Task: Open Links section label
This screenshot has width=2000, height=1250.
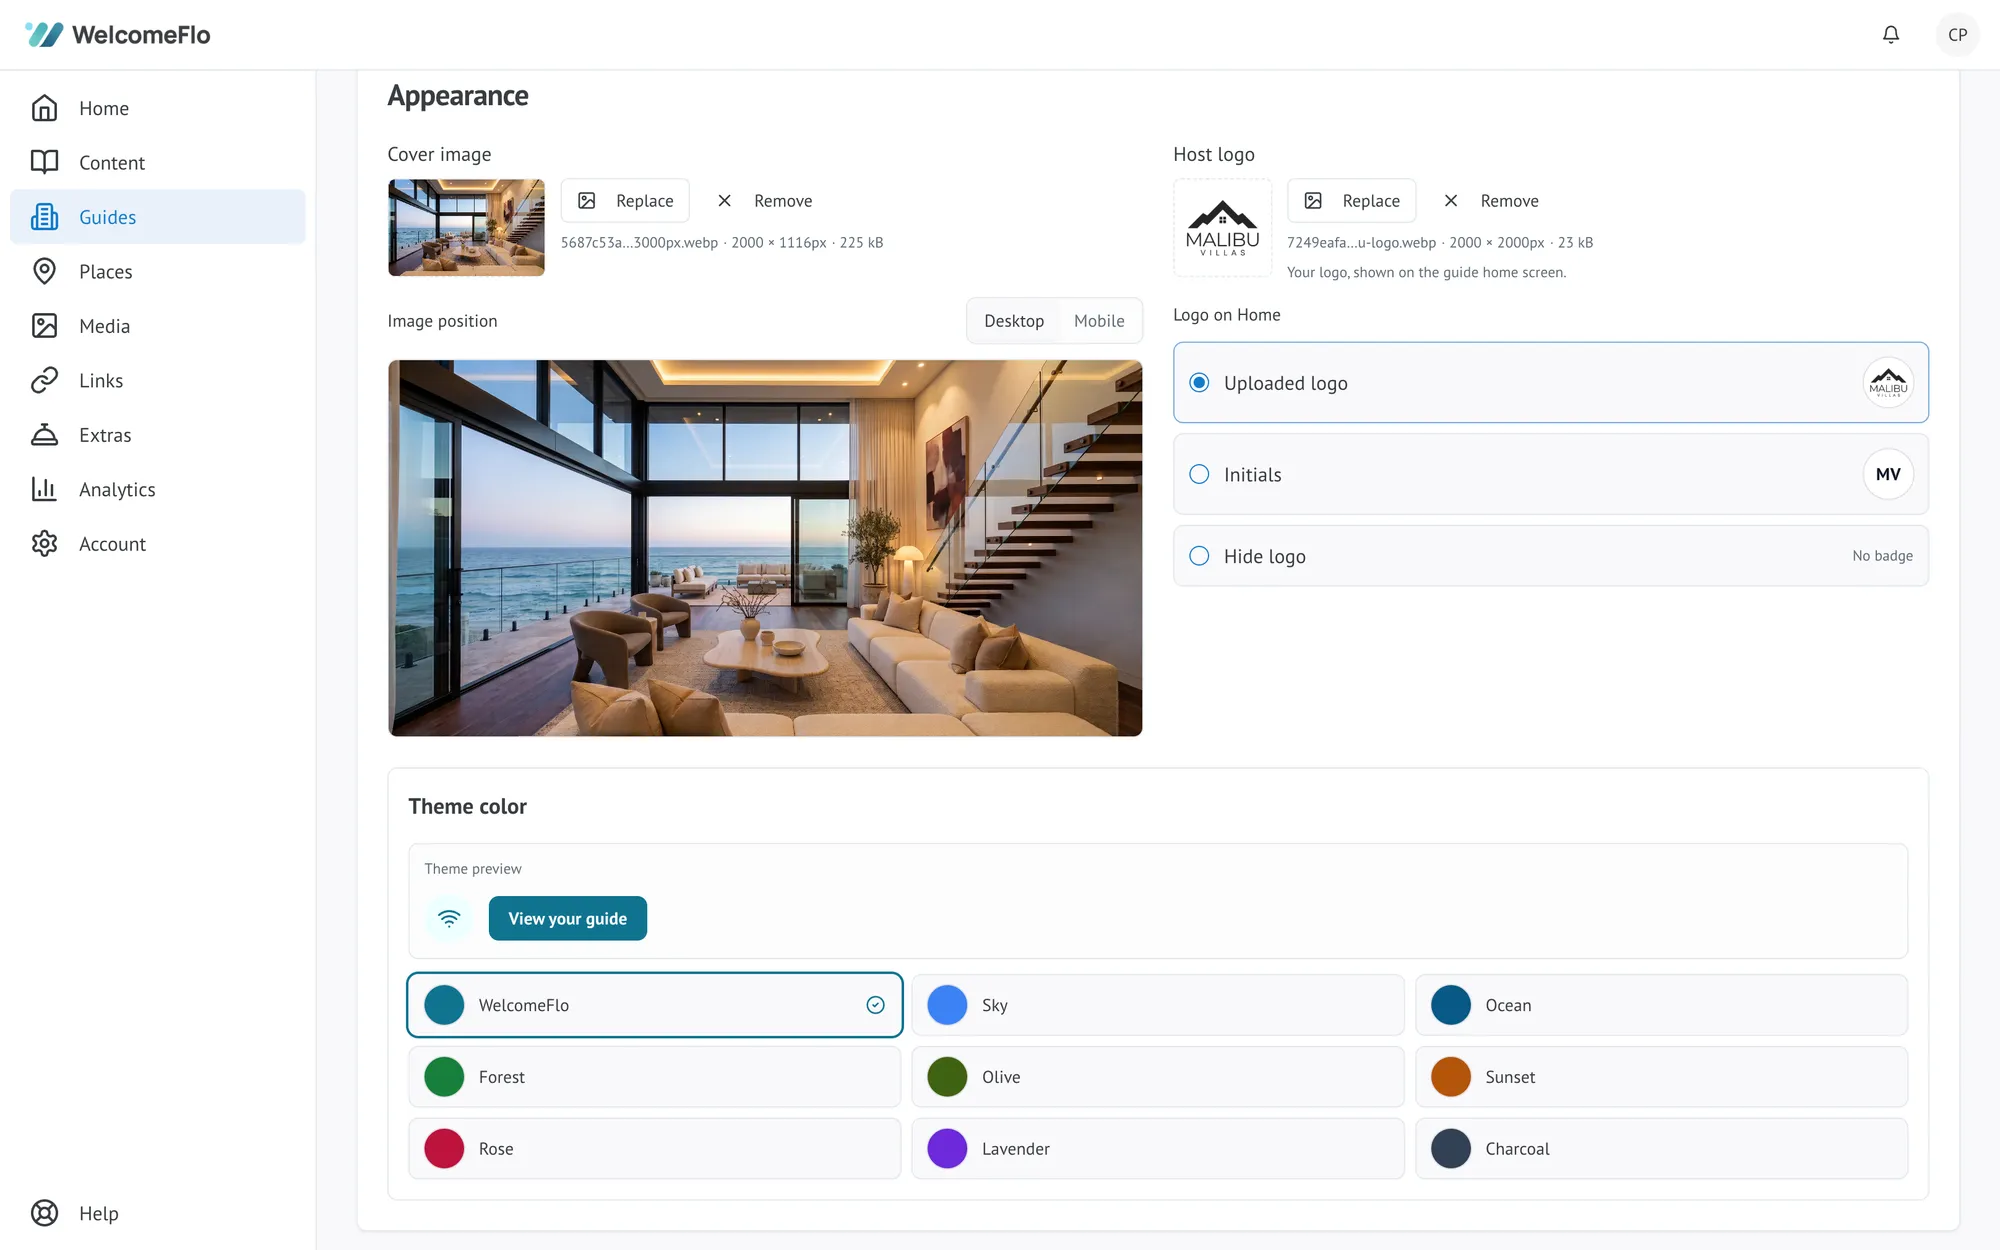Action: pyautogui.click(x=101, y=380)
